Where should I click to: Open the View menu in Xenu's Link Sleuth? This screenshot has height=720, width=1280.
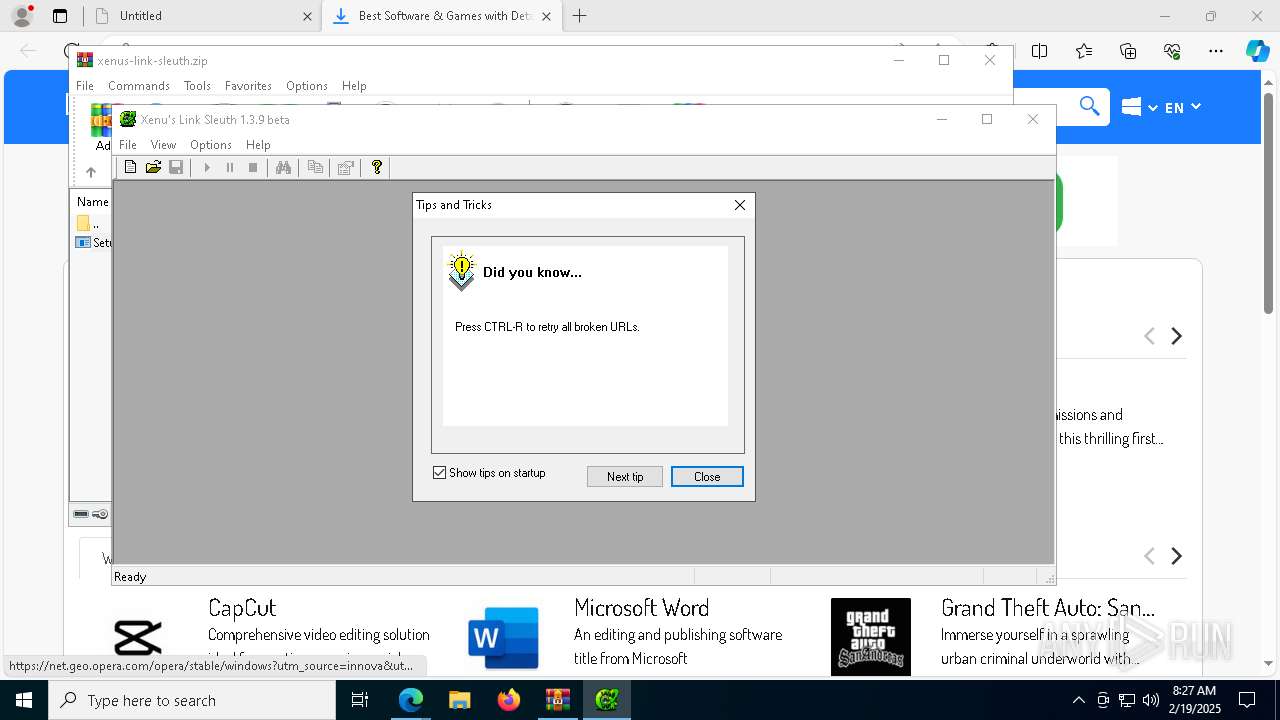[x=163, y=145]
